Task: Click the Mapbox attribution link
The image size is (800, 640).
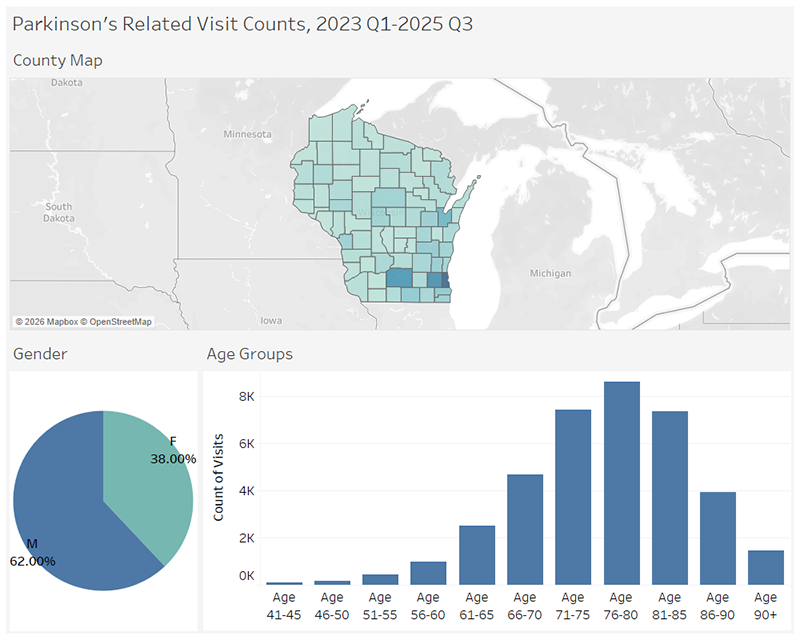Action: coord(51,322)
